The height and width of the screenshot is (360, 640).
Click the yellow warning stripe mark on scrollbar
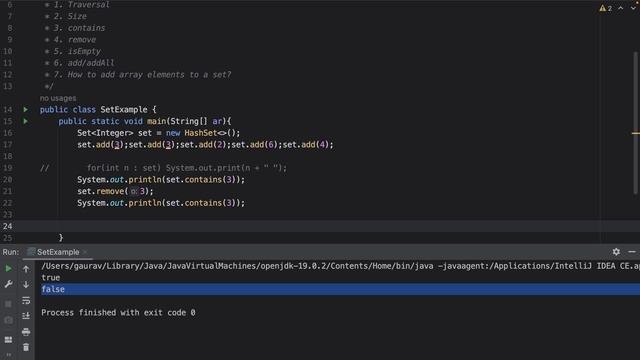pyautogui.click(x=636, y=133)
